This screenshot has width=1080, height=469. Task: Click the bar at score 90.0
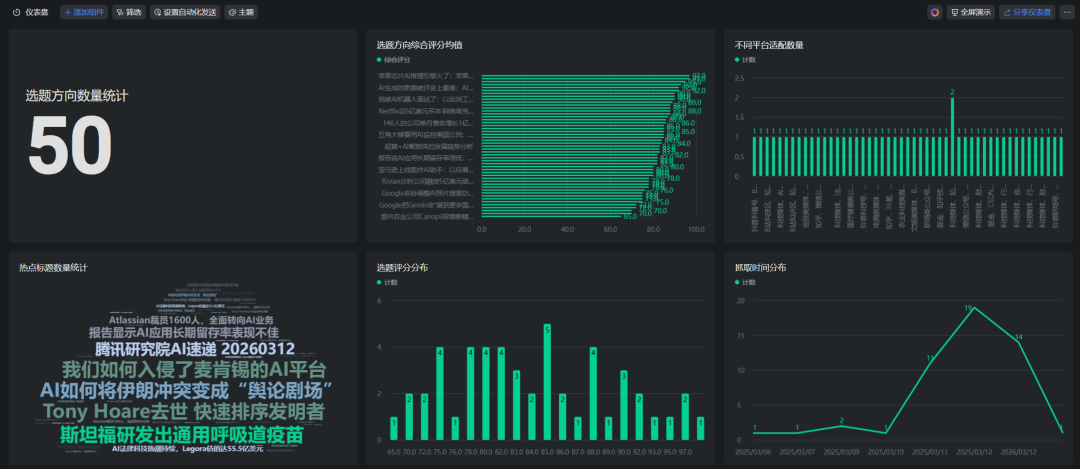pyautogui.click(x=624, y=406)
